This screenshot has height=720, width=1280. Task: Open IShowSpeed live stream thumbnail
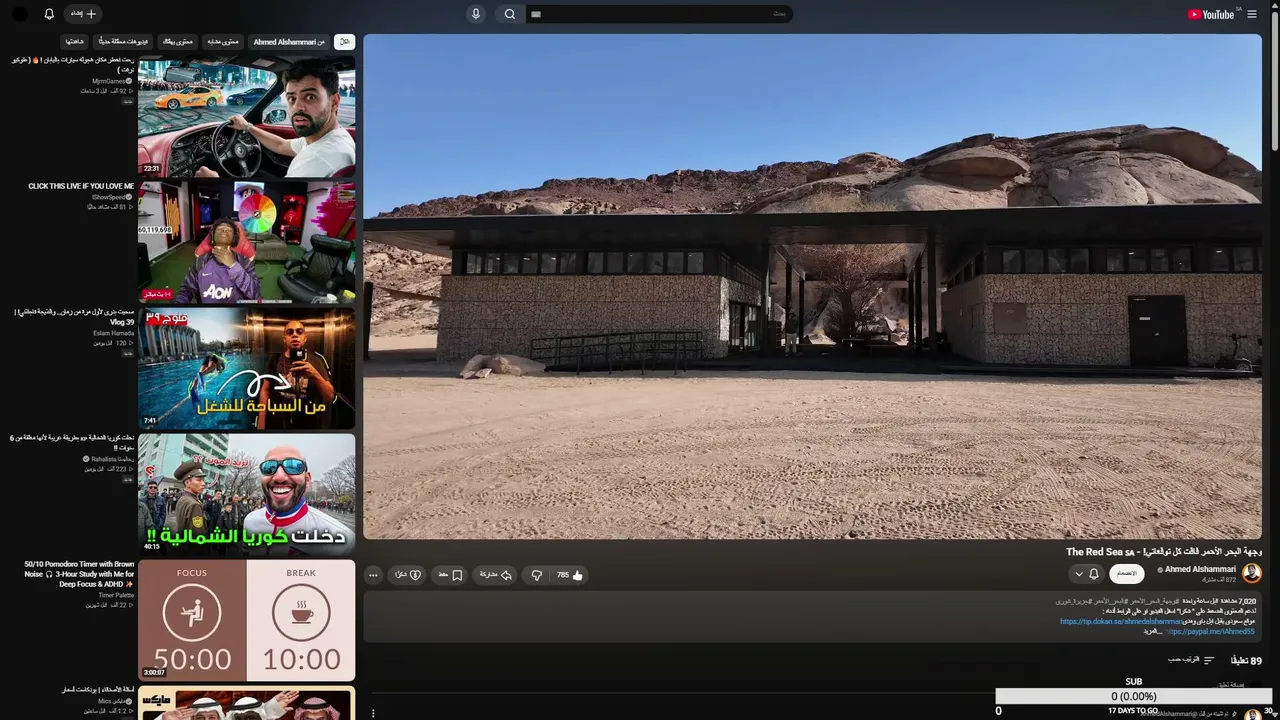246,242
